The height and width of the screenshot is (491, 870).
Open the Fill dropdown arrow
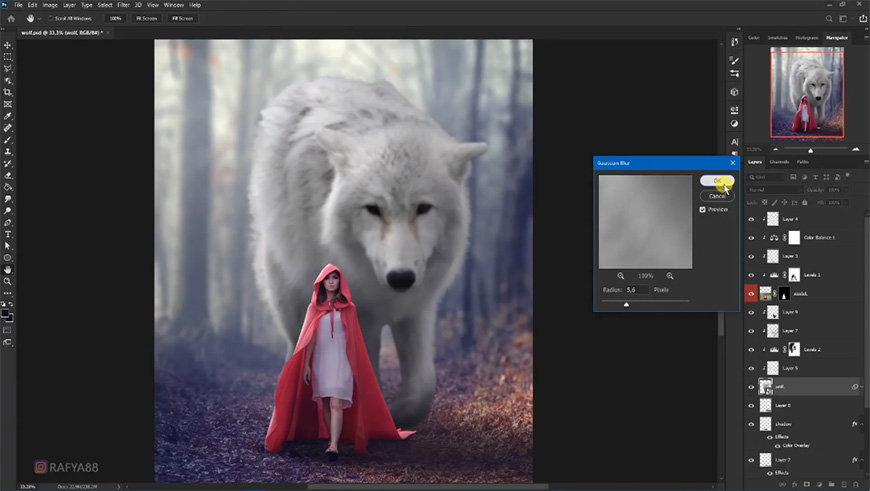[846, 203]
